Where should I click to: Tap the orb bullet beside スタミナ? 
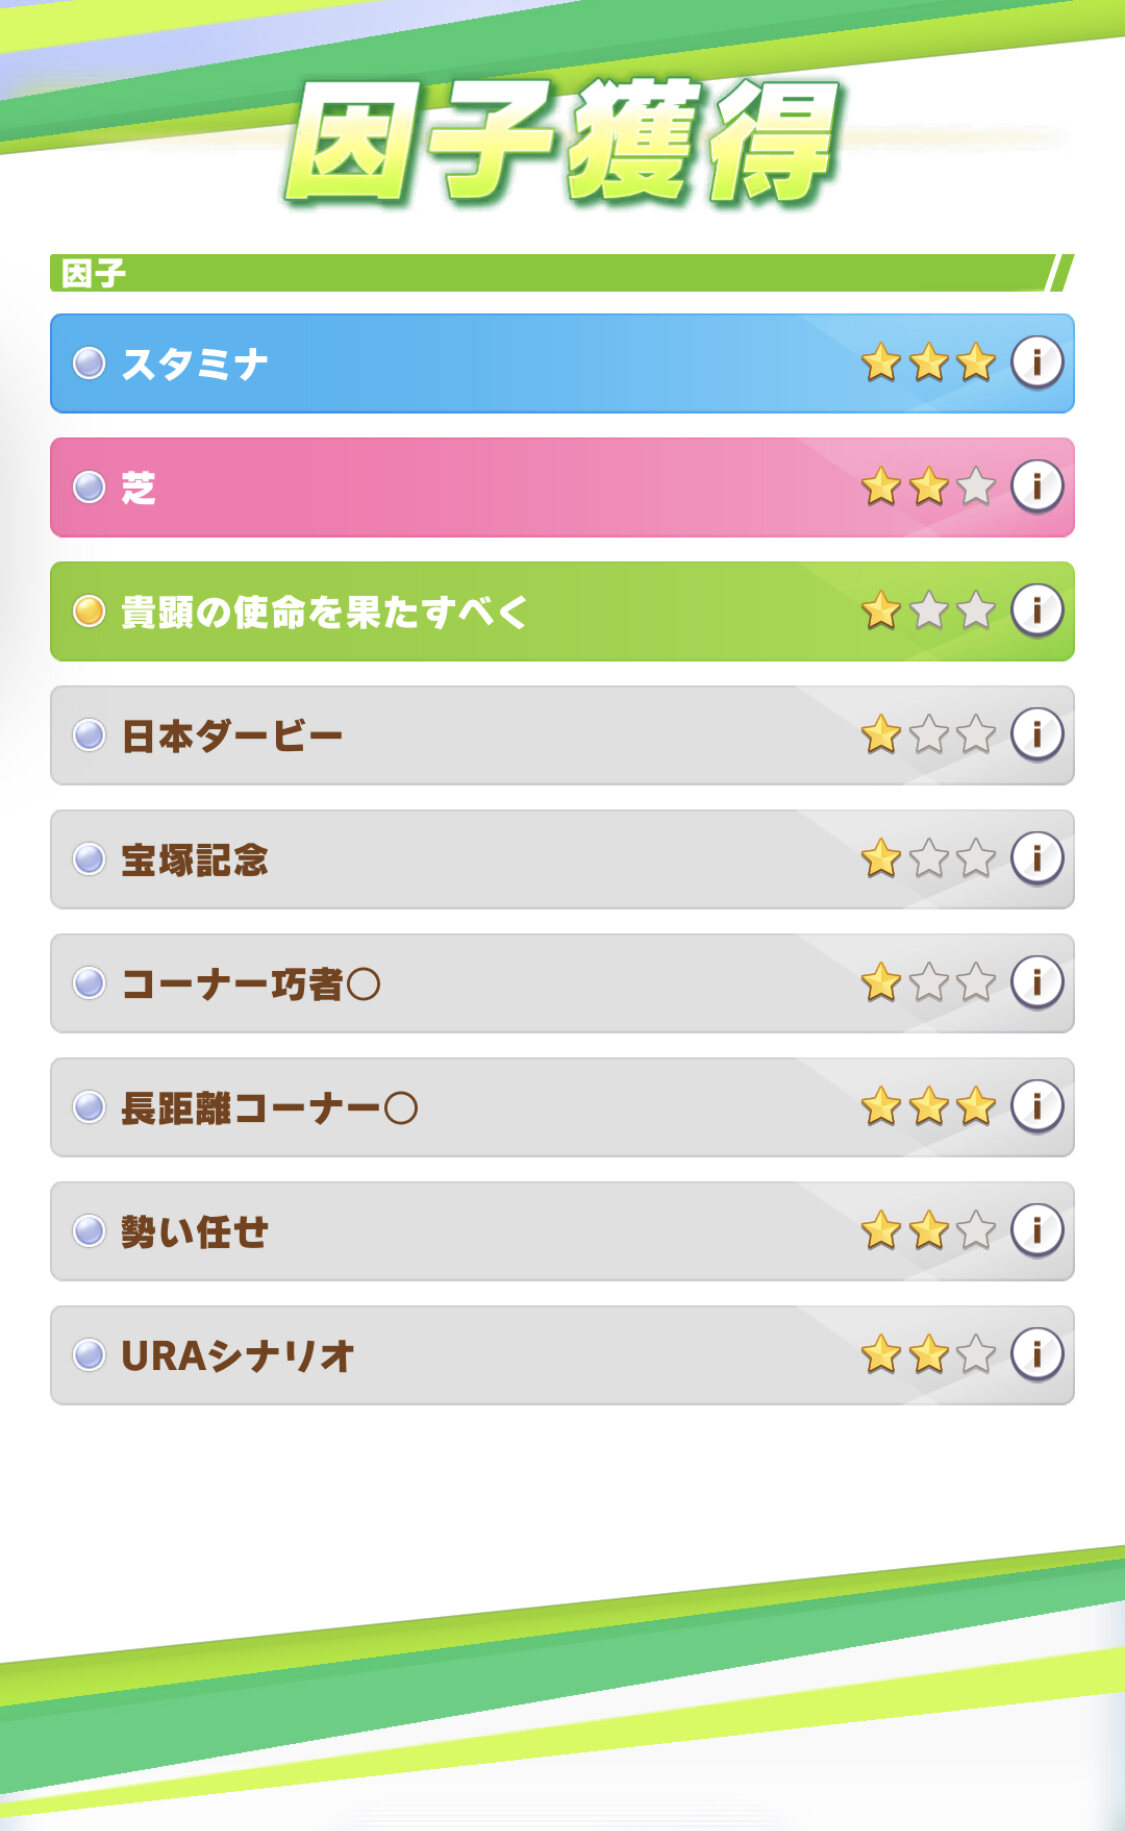[x=89, y=363]
